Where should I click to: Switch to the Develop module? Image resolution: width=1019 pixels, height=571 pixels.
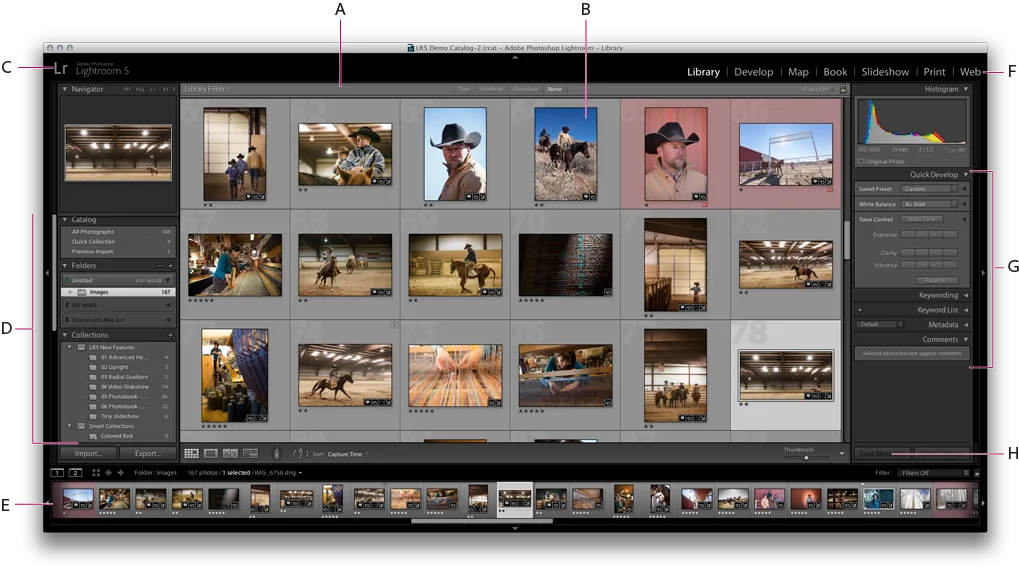tap(753, 72)
